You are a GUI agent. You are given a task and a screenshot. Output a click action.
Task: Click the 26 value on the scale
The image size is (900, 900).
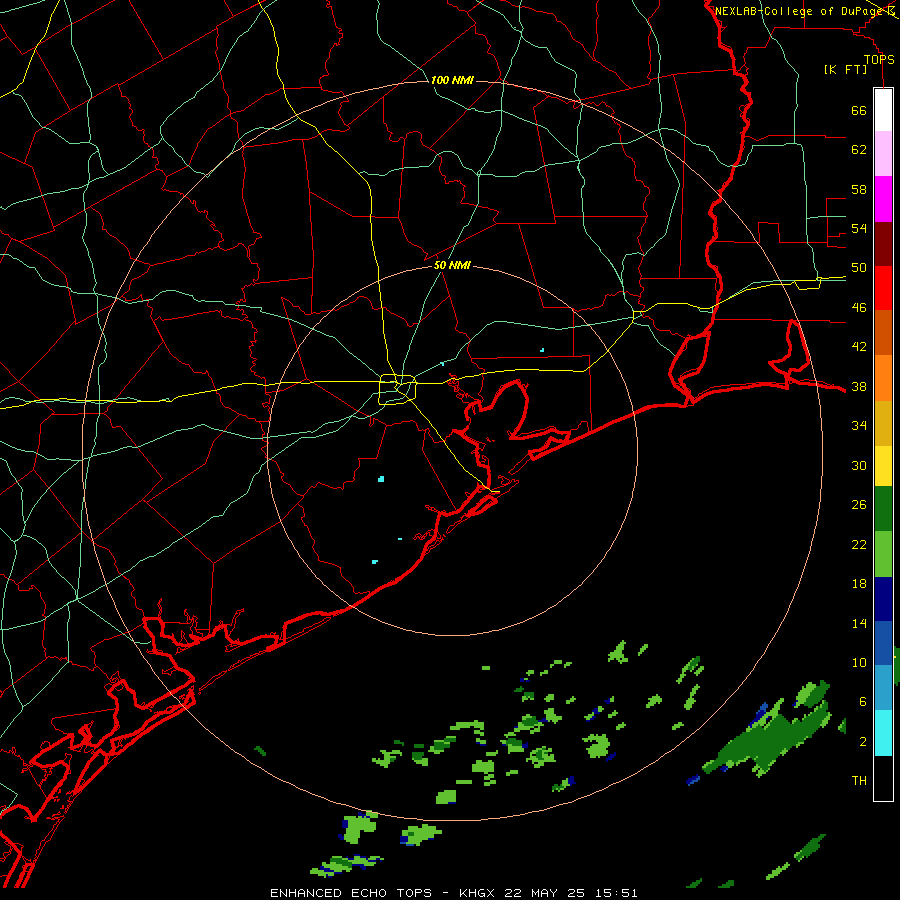click(x=859, y=505)
